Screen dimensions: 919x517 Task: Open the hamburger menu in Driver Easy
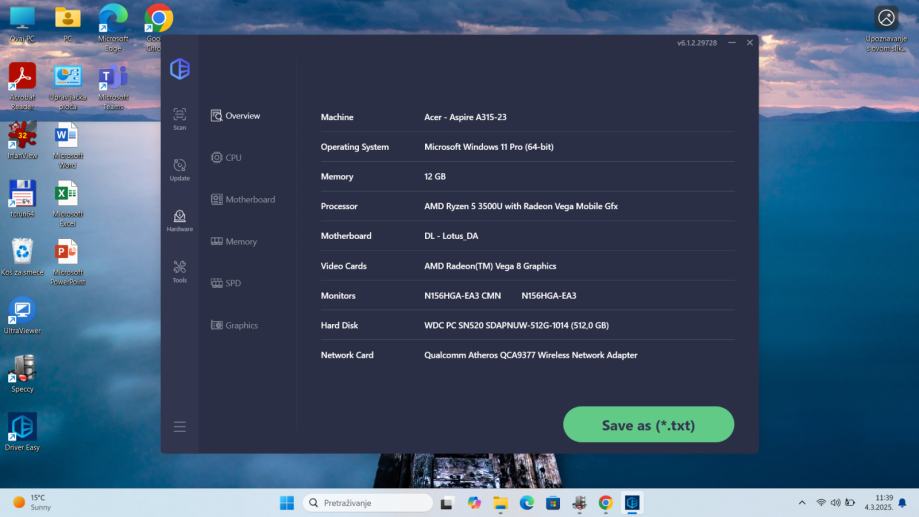click(180, 427)
